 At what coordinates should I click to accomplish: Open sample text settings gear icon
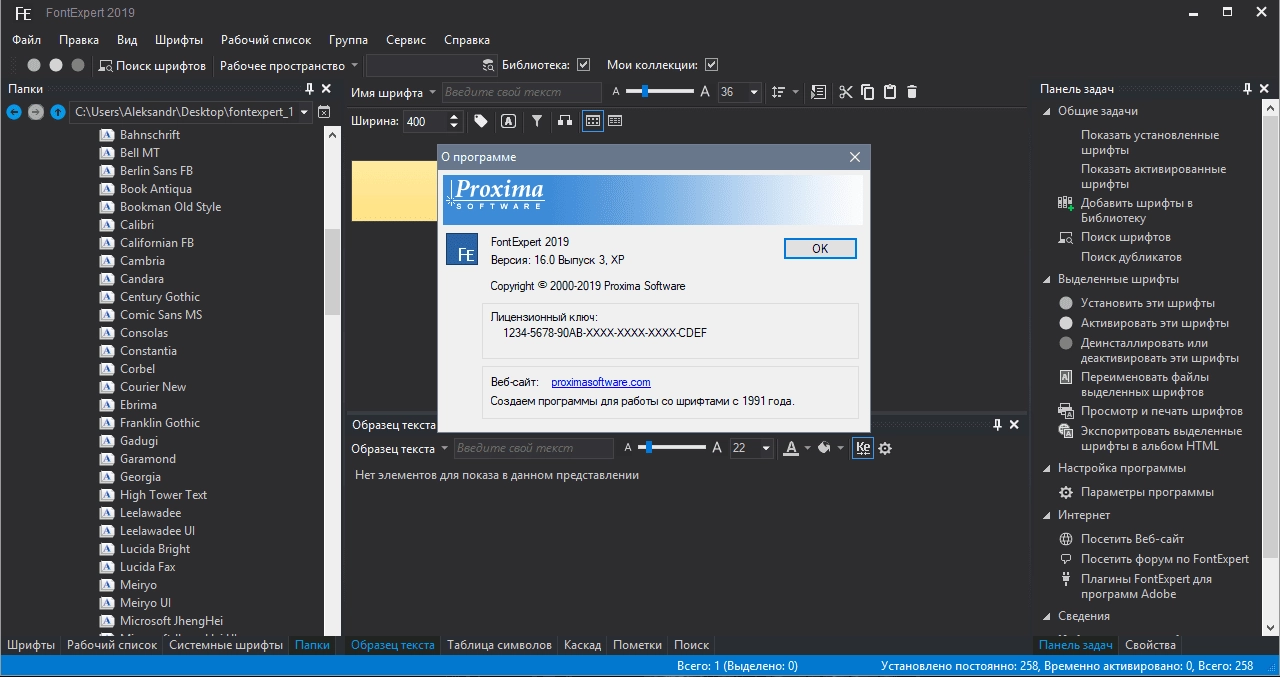(885, 448)
